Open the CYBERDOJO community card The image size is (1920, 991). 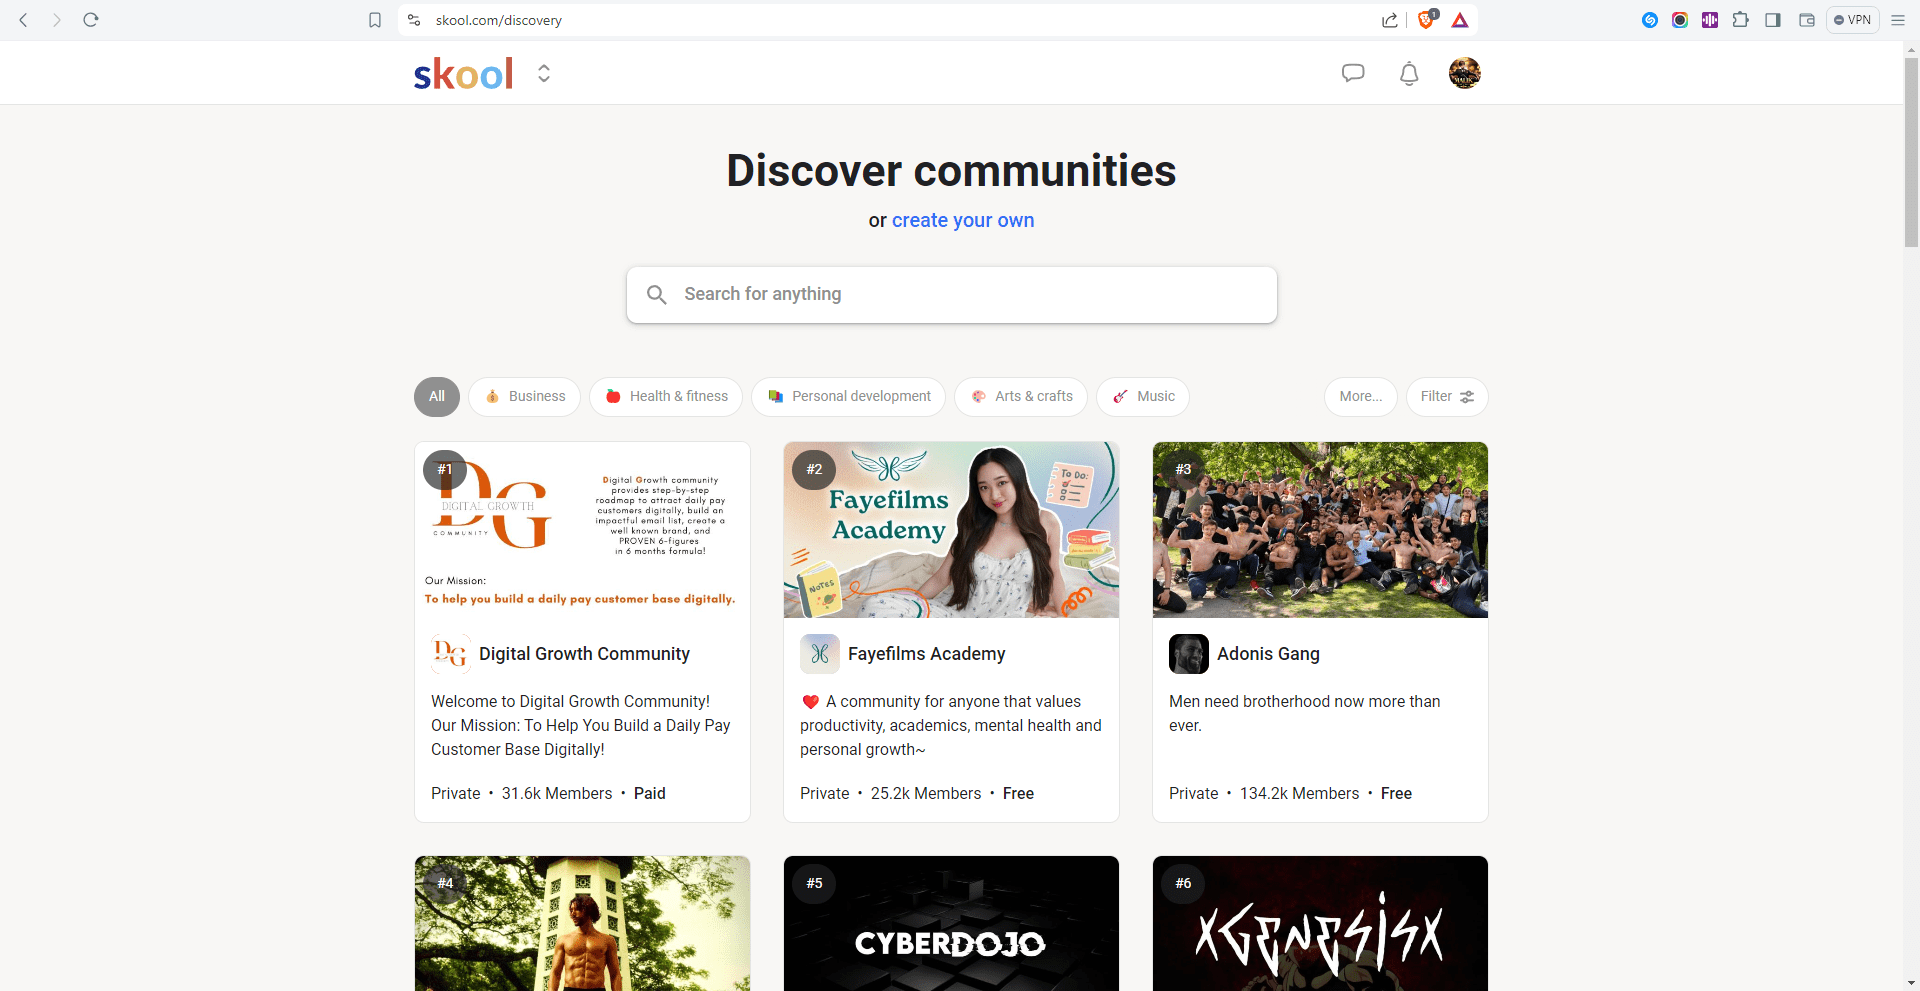[952, 923]
